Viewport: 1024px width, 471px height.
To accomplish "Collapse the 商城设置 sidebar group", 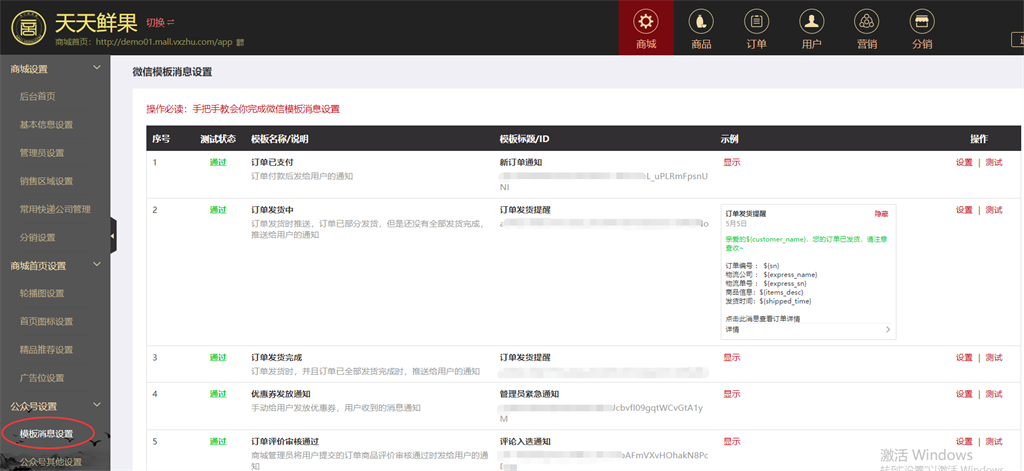I will (x=96, y=69).
